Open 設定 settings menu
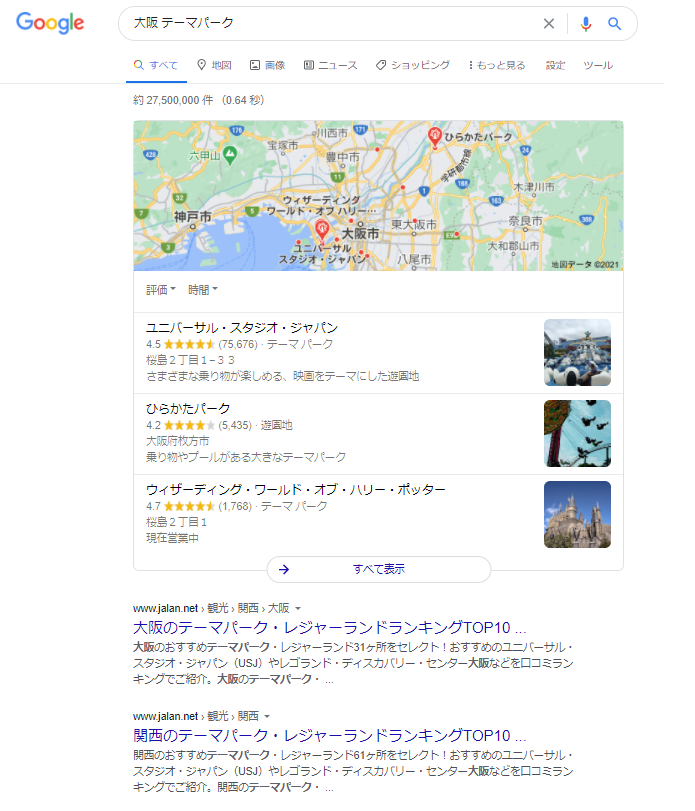The height and width of the screenshot is (811, 695). click(x=555, y=65)
